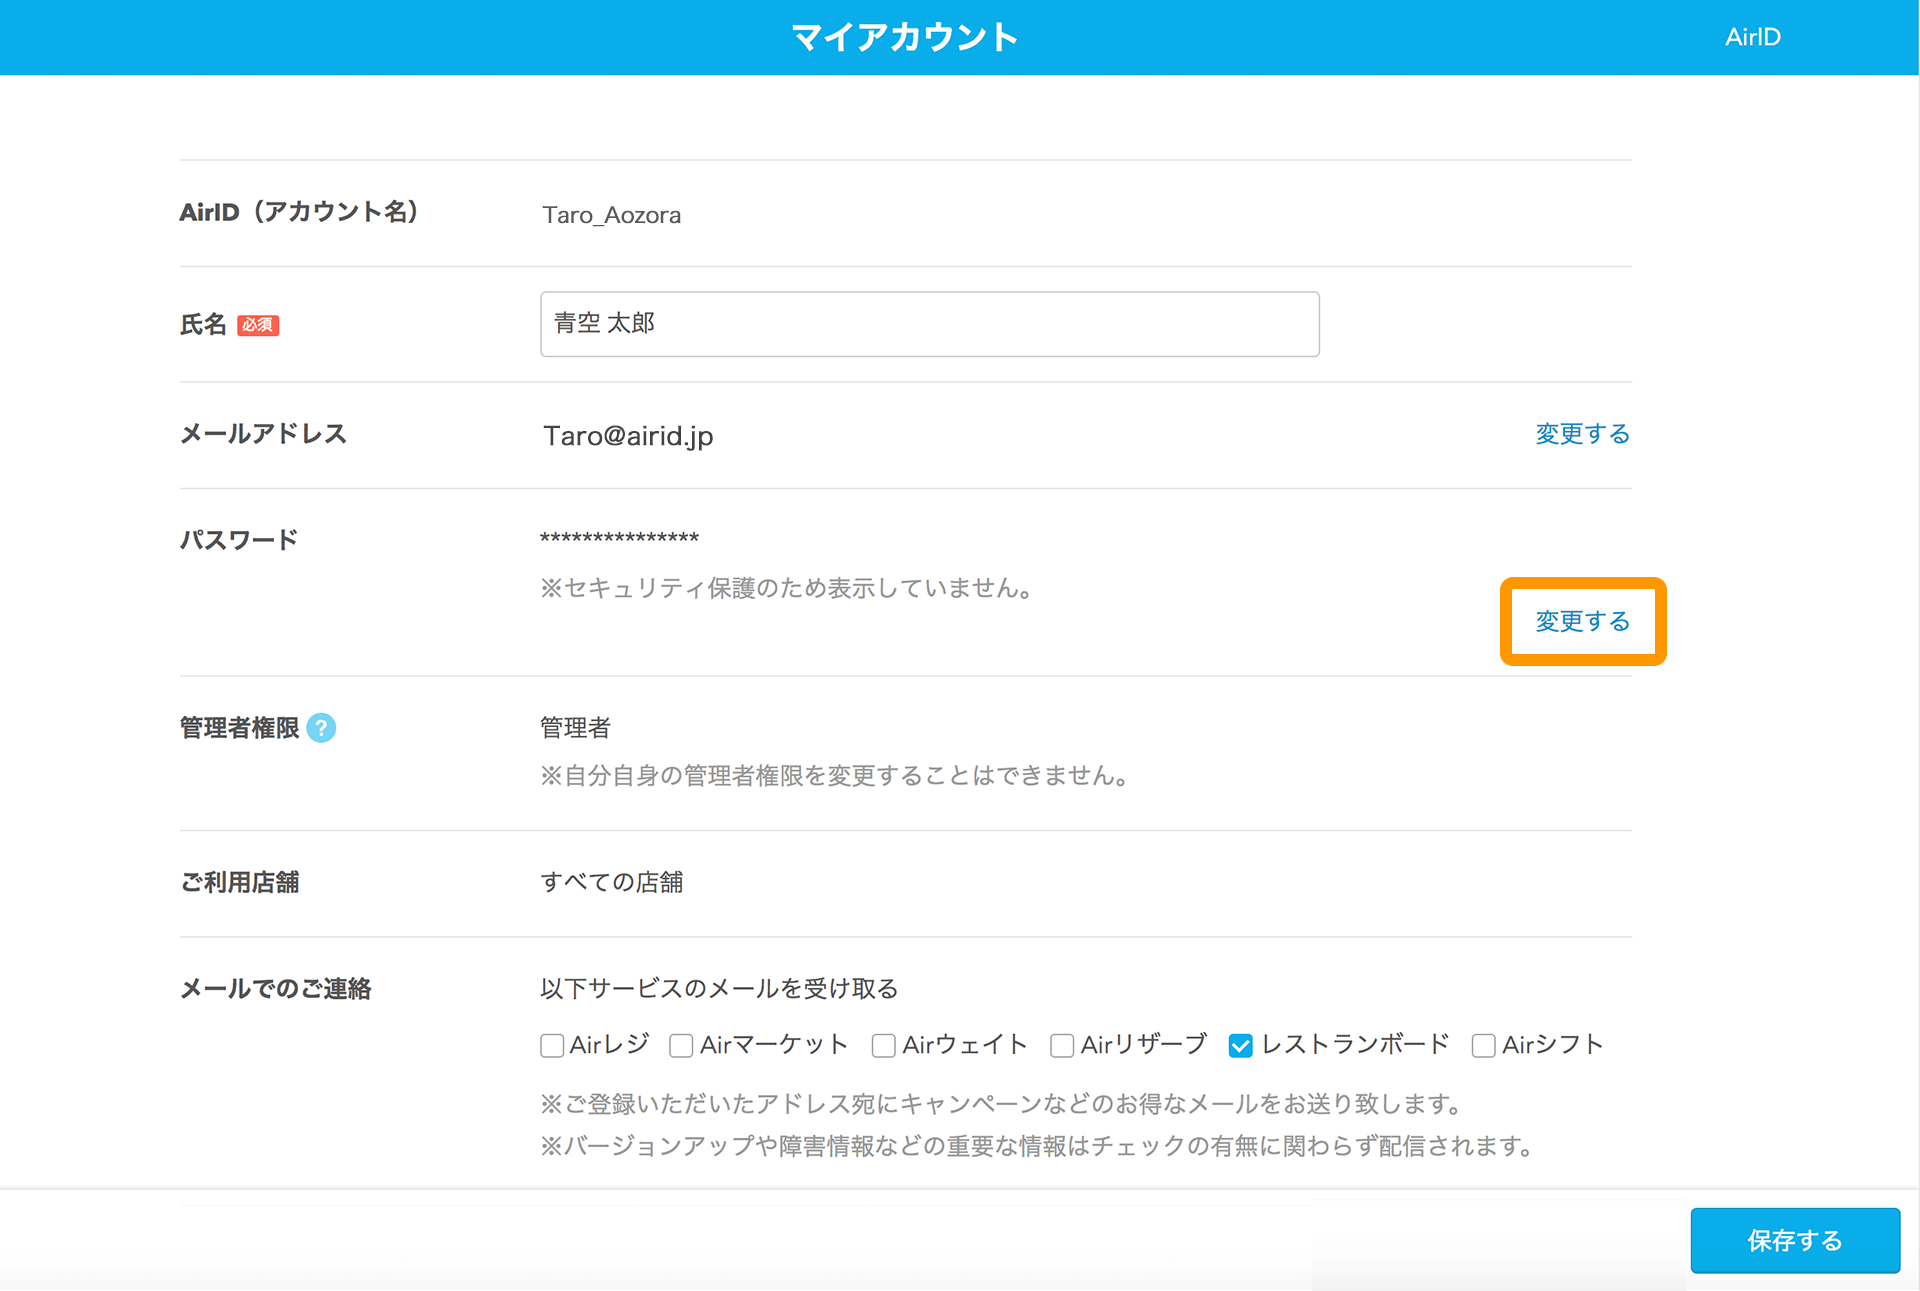Enable the Airシフト mail checkbox
Image resolution: width=1920 pixels, height=1291 pixels.
(1483, 1046)
